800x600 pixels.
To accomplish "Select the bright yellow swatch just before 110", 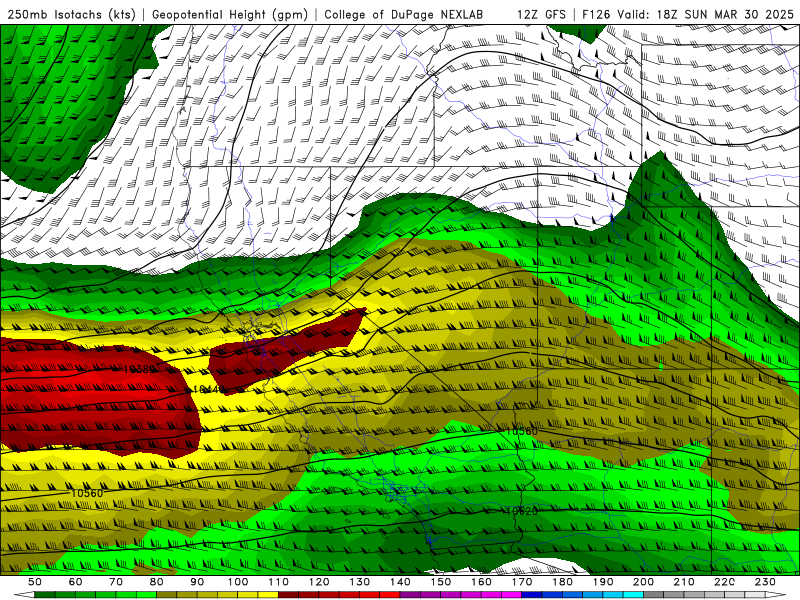I will (268, 595).
